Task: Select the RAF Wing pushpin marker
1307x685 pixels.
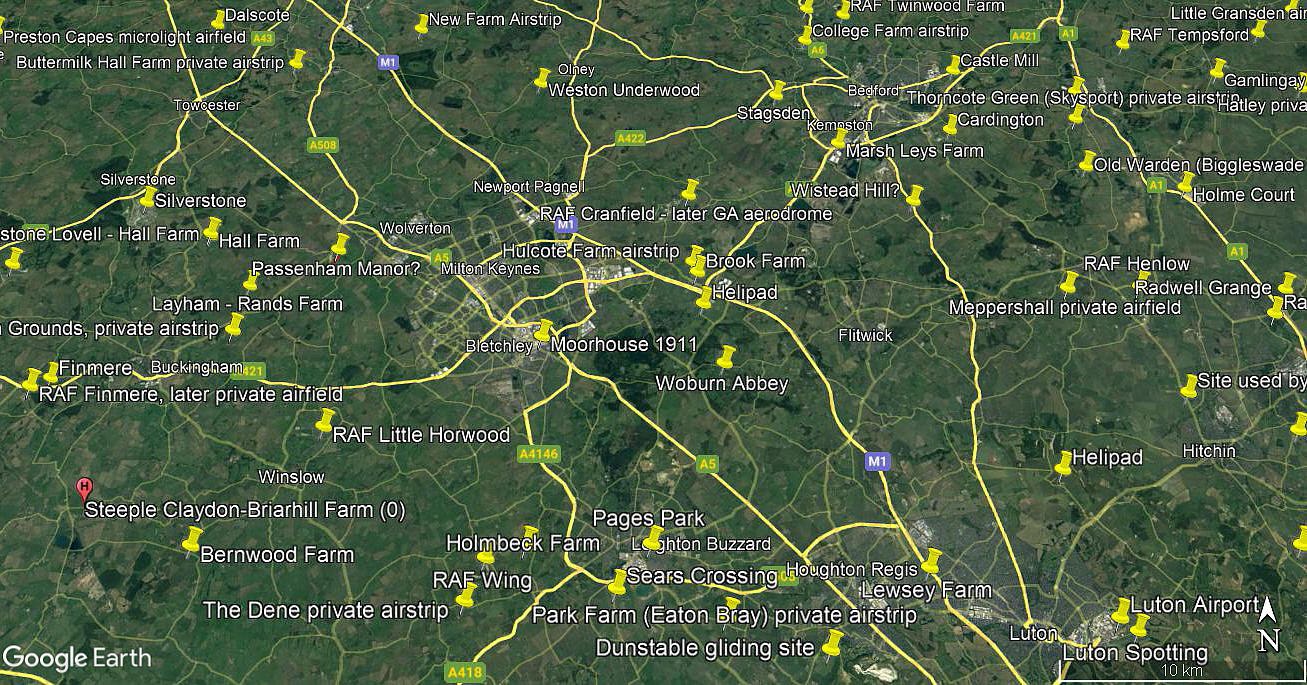Action: pos(465,596)
